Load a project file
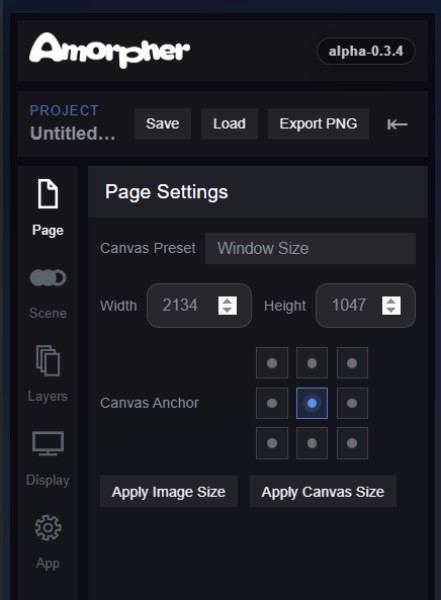The width and height of the screenshot is (441, 600). (x=229, y=124)
